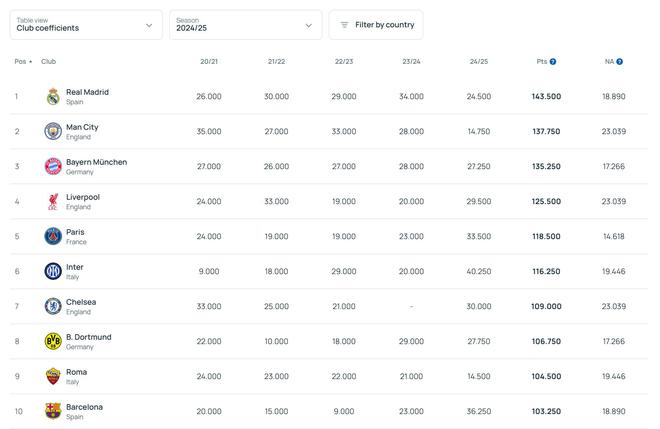Open the Roma club link
Image resolution: width=660 pixels, height=429 pixels.
click(x=76, y=372)
